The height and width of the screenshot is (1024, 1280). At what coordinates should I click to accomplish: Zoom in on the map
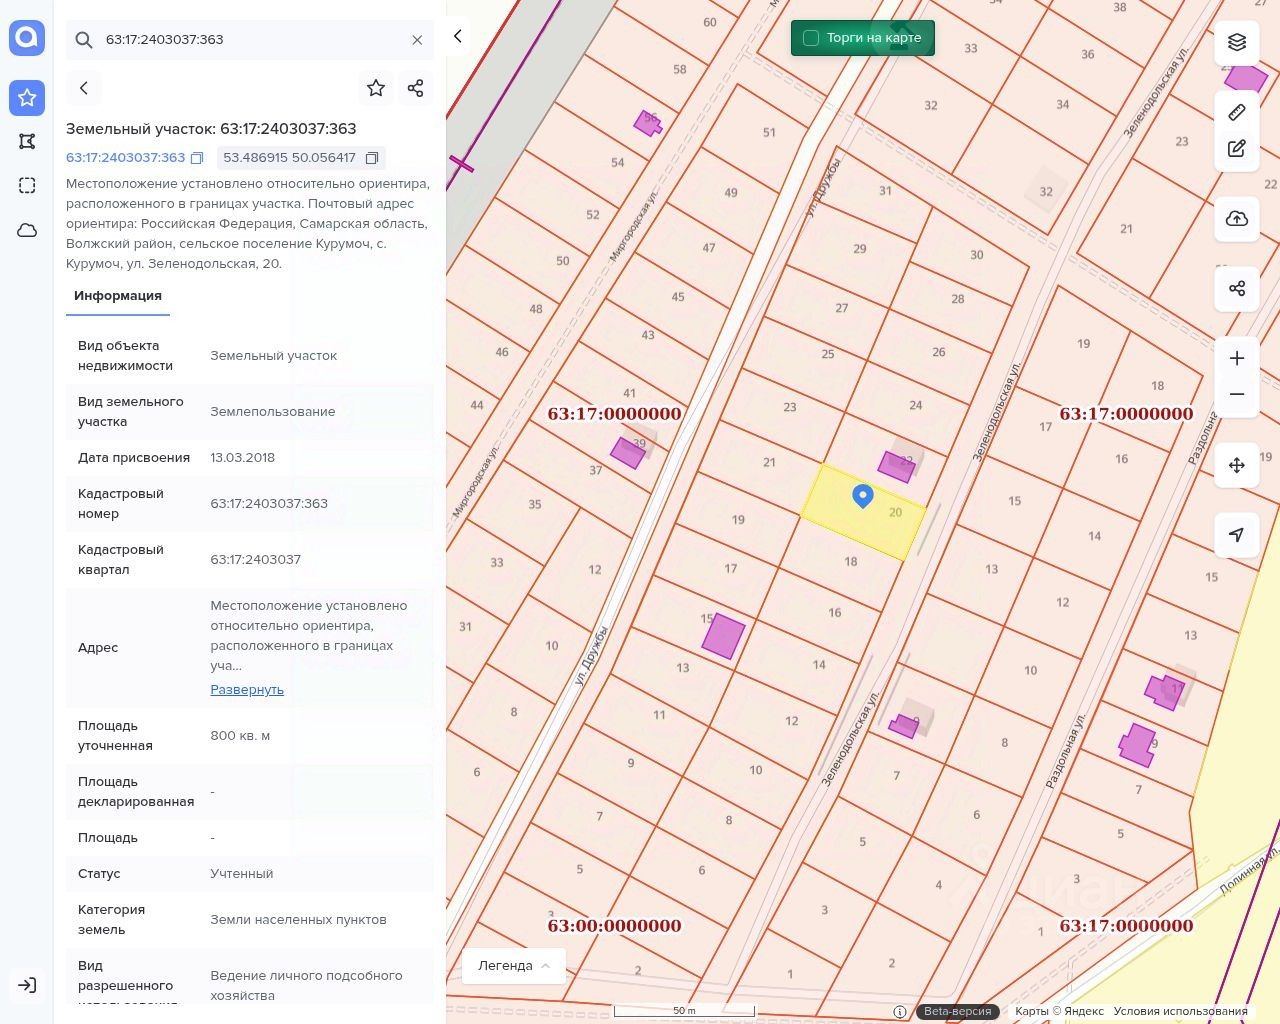click(x=1237, y=358)
